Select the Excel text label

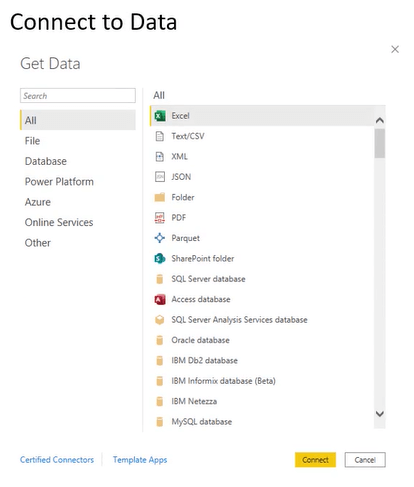(x=180, y=116)
